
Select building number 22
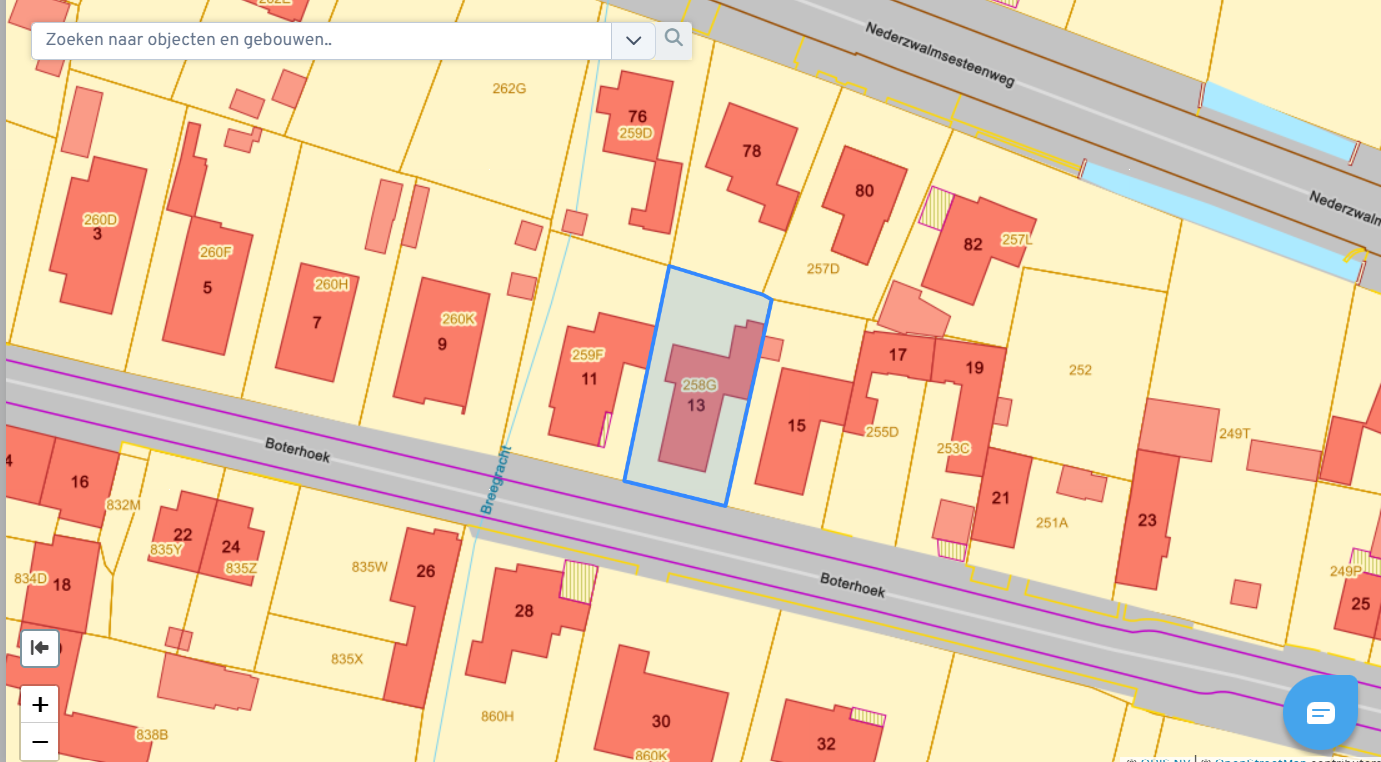(182, 534)
